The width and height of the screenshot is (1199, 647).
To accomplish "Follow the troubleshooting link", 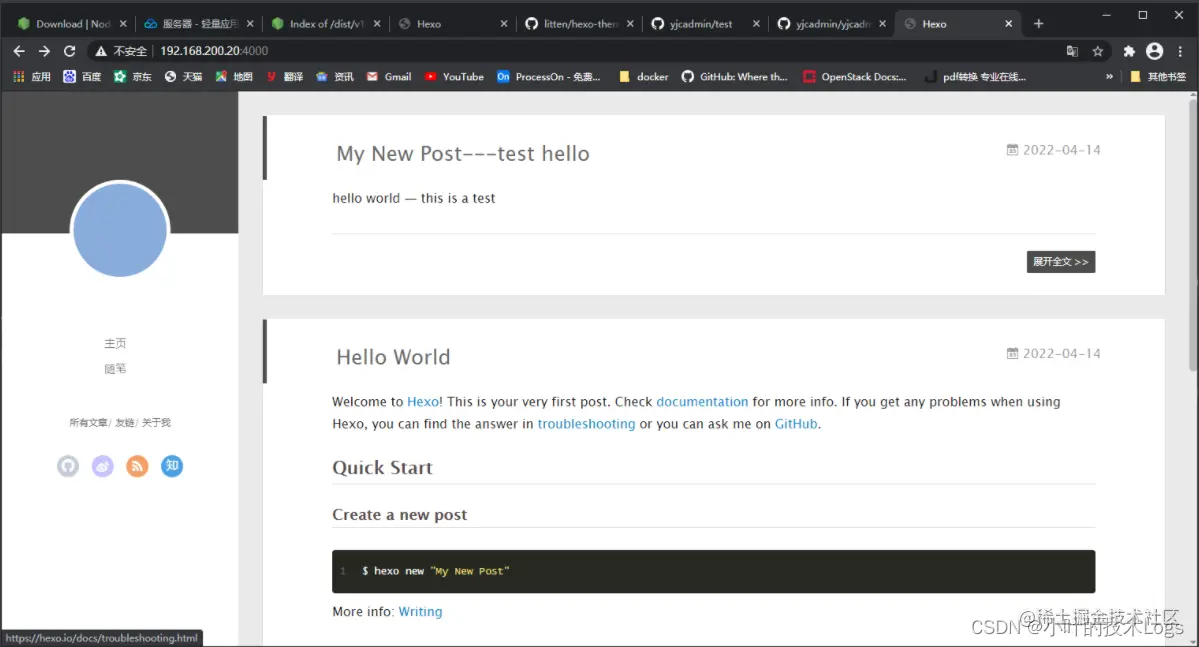I will click(x=586, y=424).
